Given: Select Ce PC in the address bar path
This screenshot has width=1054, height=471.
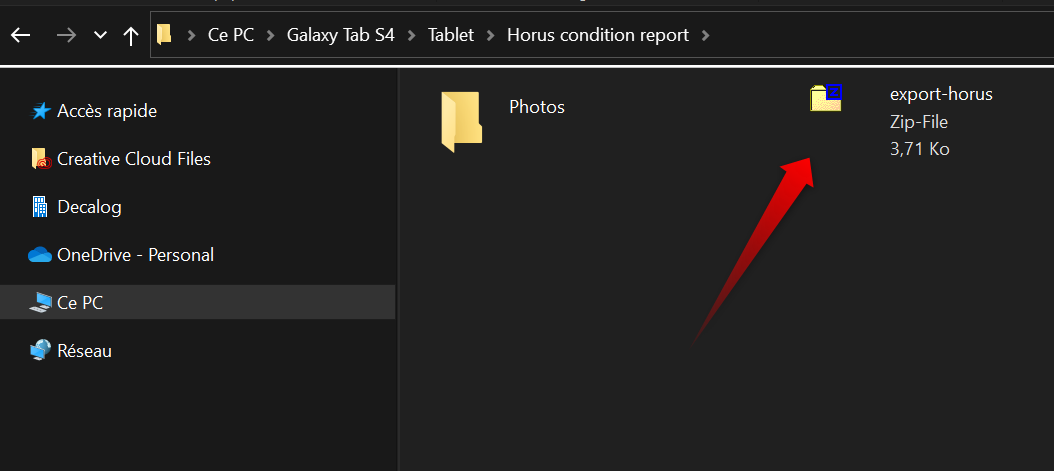Looking at the screenshot, I should point(230,35).
